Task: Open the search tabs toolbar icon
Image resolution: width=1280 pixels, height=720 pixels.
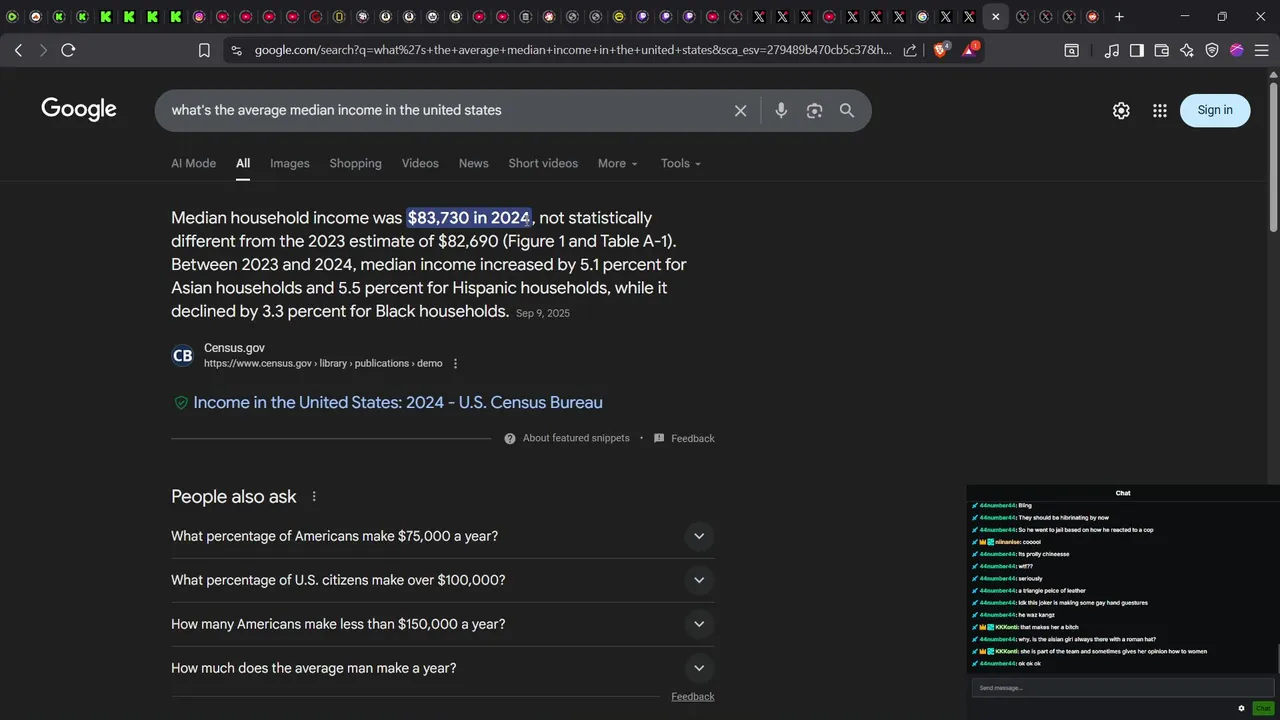Action: coord(1071,50)
